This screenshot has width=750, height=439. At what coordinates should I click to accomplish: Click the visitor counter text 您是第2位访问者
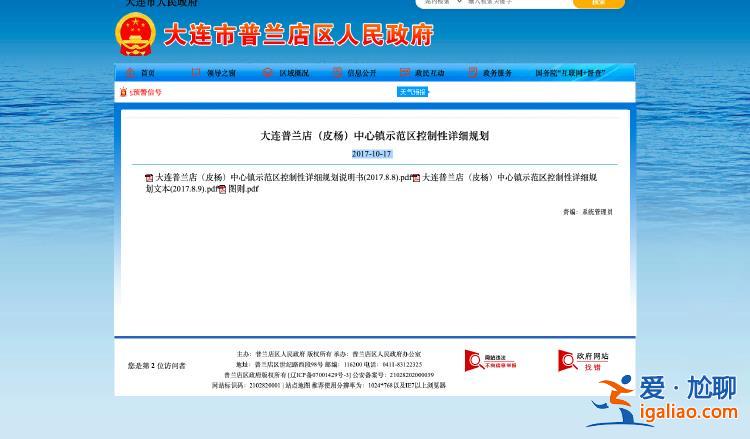point(156,366)
